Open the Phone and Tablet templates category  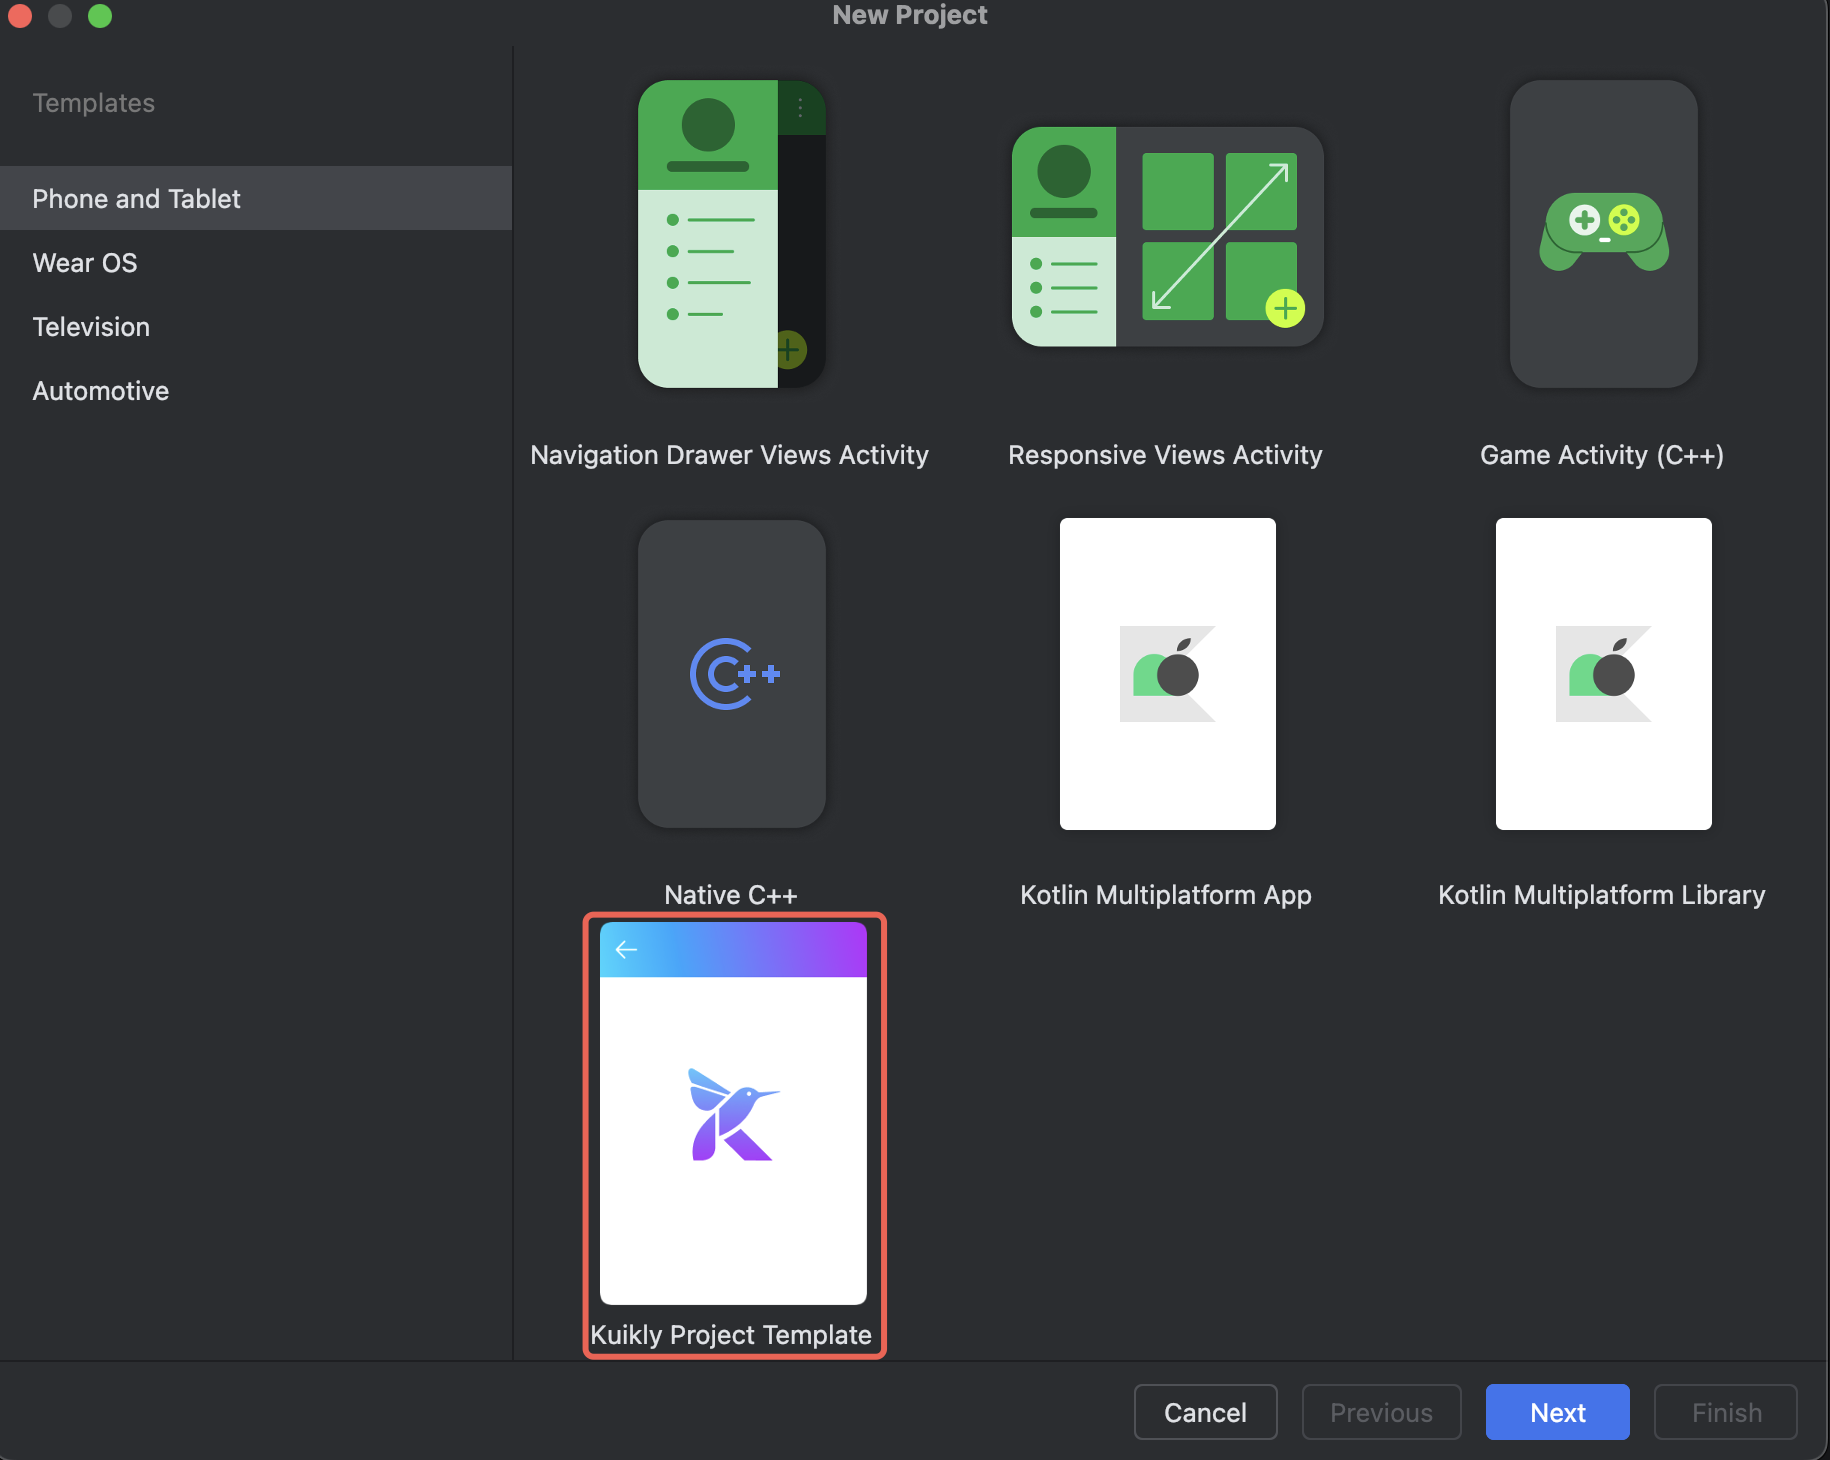pyautogui.click(x=256, y=198)
